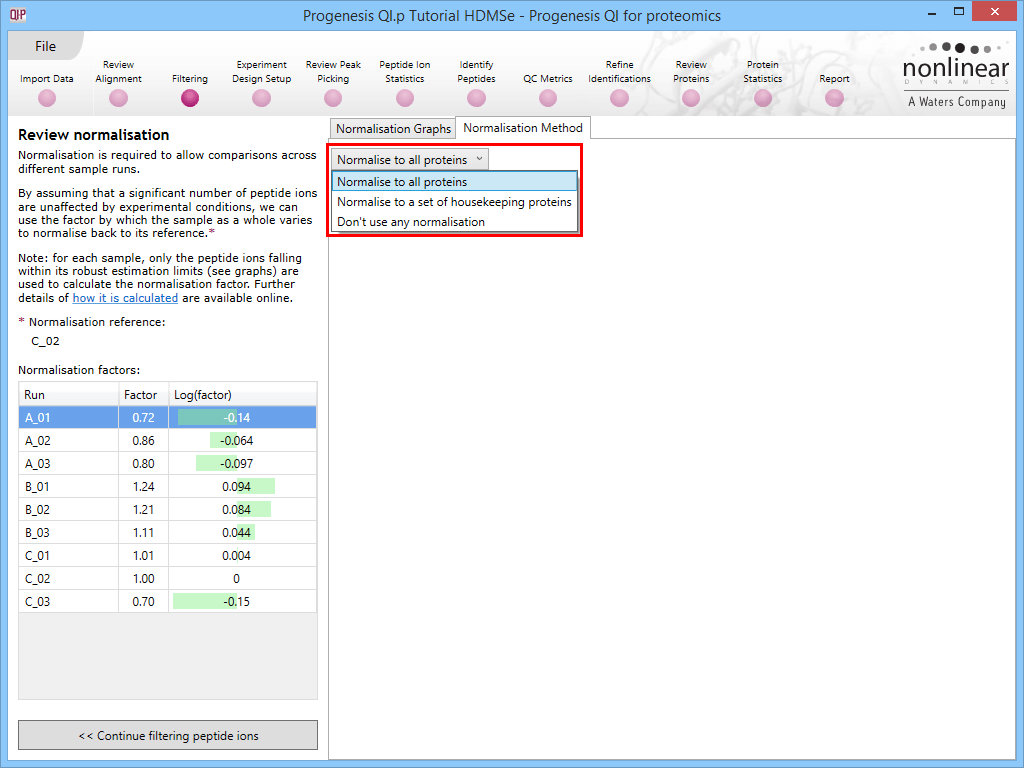Click factor value 1.24
The image size is (1024, 768).
(144, 487)
